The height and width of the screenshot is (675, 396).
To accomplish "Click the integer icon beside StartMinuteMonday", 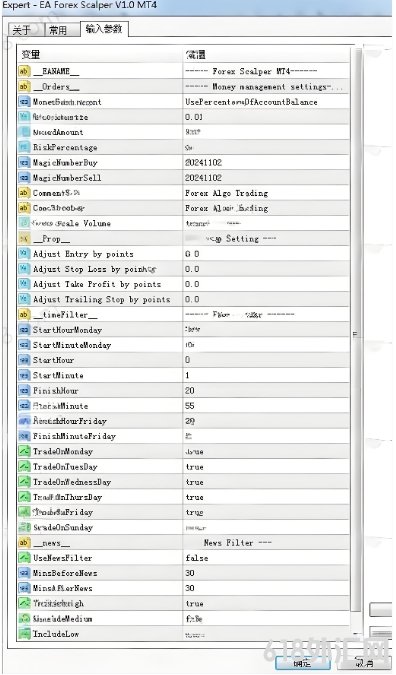I will pyautogui.click(x=24, y=345).
